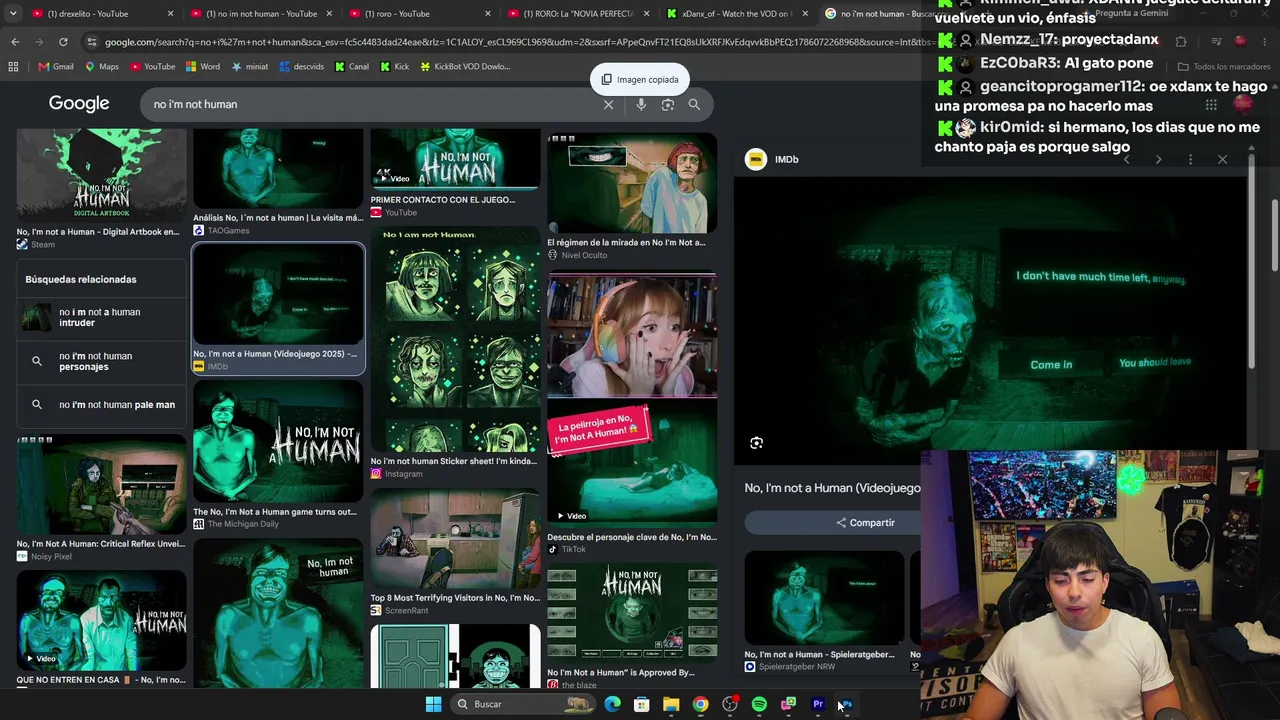Open the preview title 'No, I'm not a Human (Videojuego'

[832, 488]
